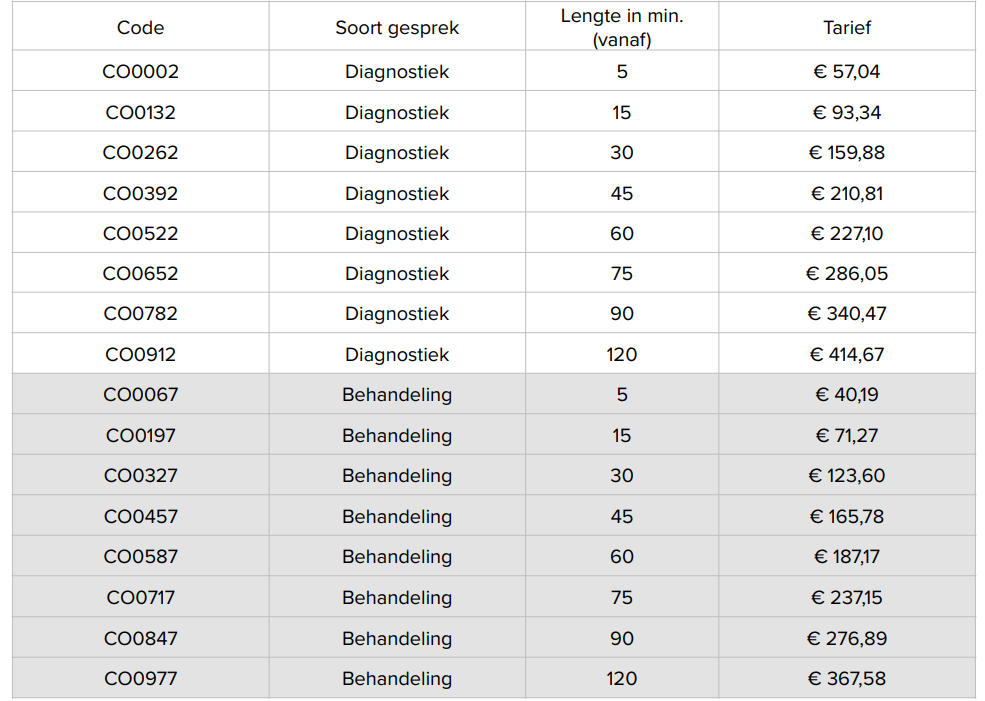The width and height of the screenshot is (985, 701).
Task: Click the Soort gesprek column header
Action: [397, 28]
